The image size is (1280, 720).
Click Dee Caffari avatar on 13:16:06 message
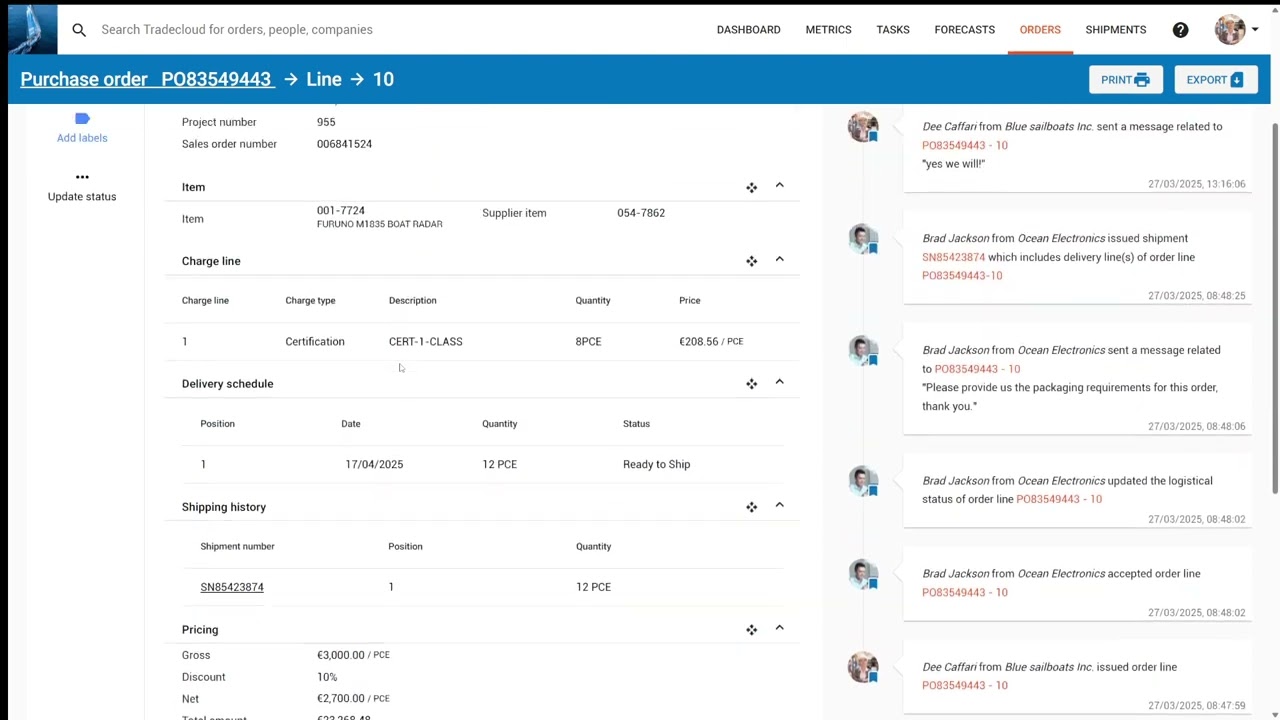coord(863,127)
